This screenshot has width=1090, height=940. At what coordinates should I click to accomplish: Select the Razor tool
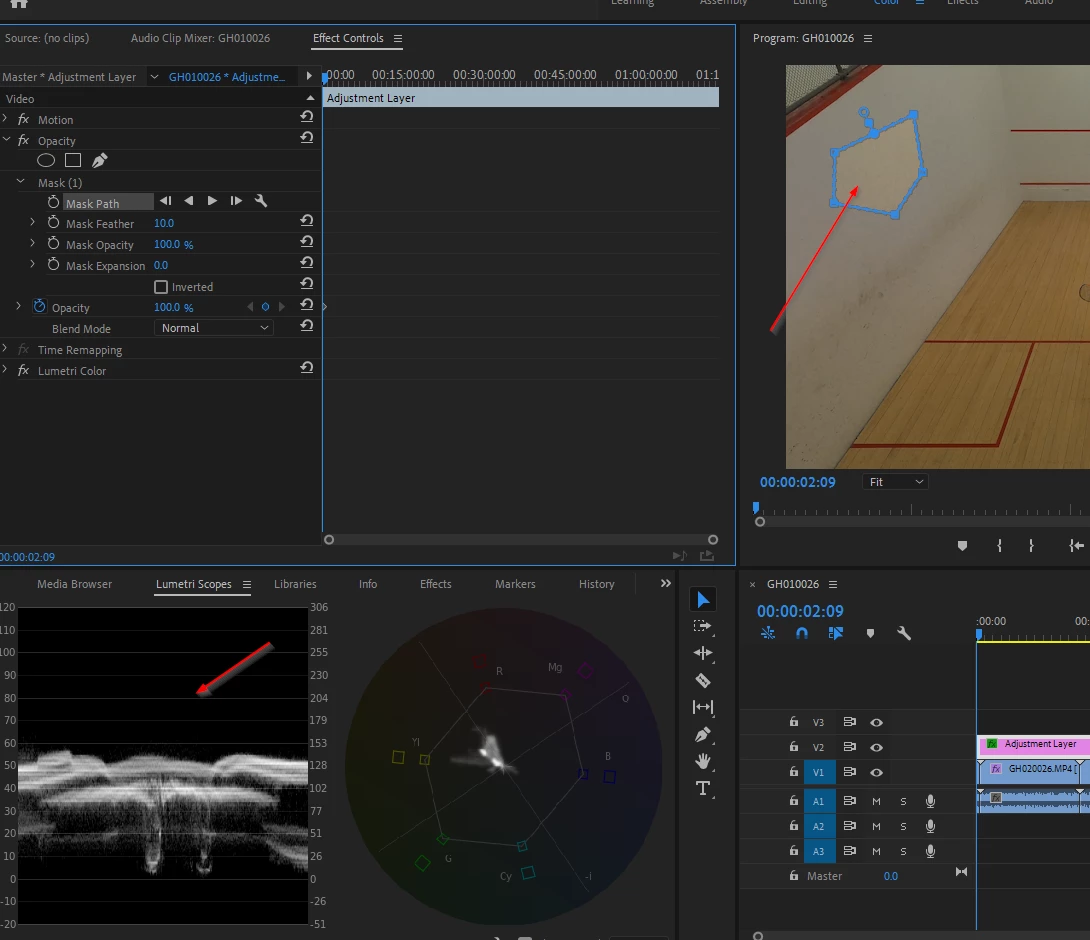pyautogui.click(x=703, y=681)
